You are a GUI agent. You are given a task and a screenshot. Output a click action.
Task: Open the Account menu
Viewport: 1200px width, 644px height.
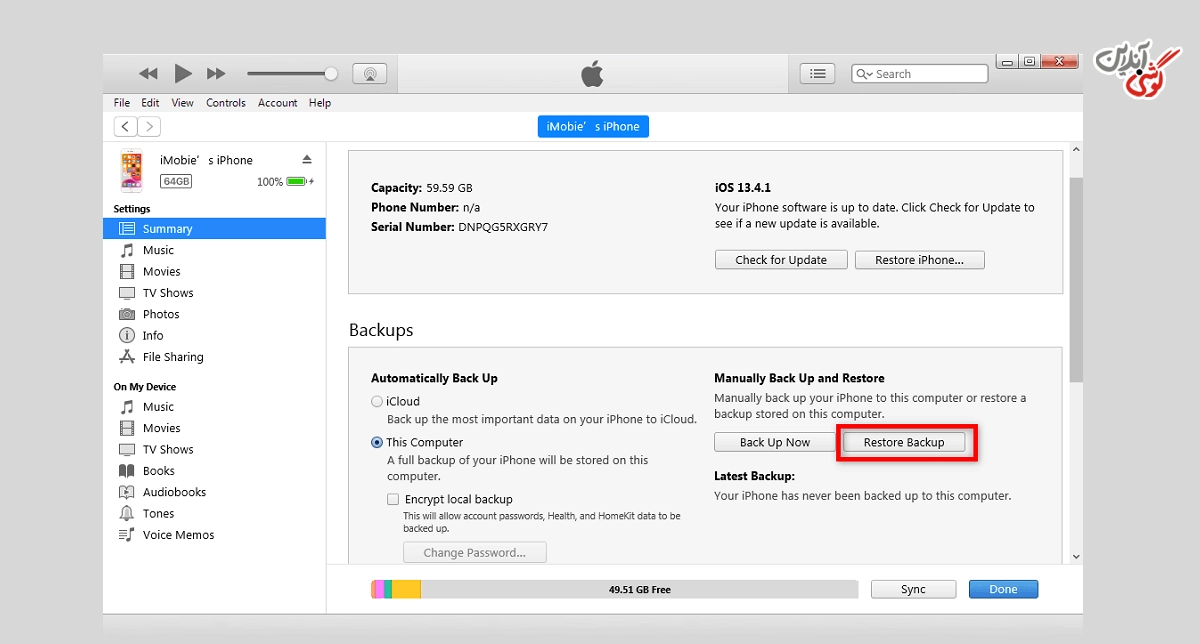(278, 103)
